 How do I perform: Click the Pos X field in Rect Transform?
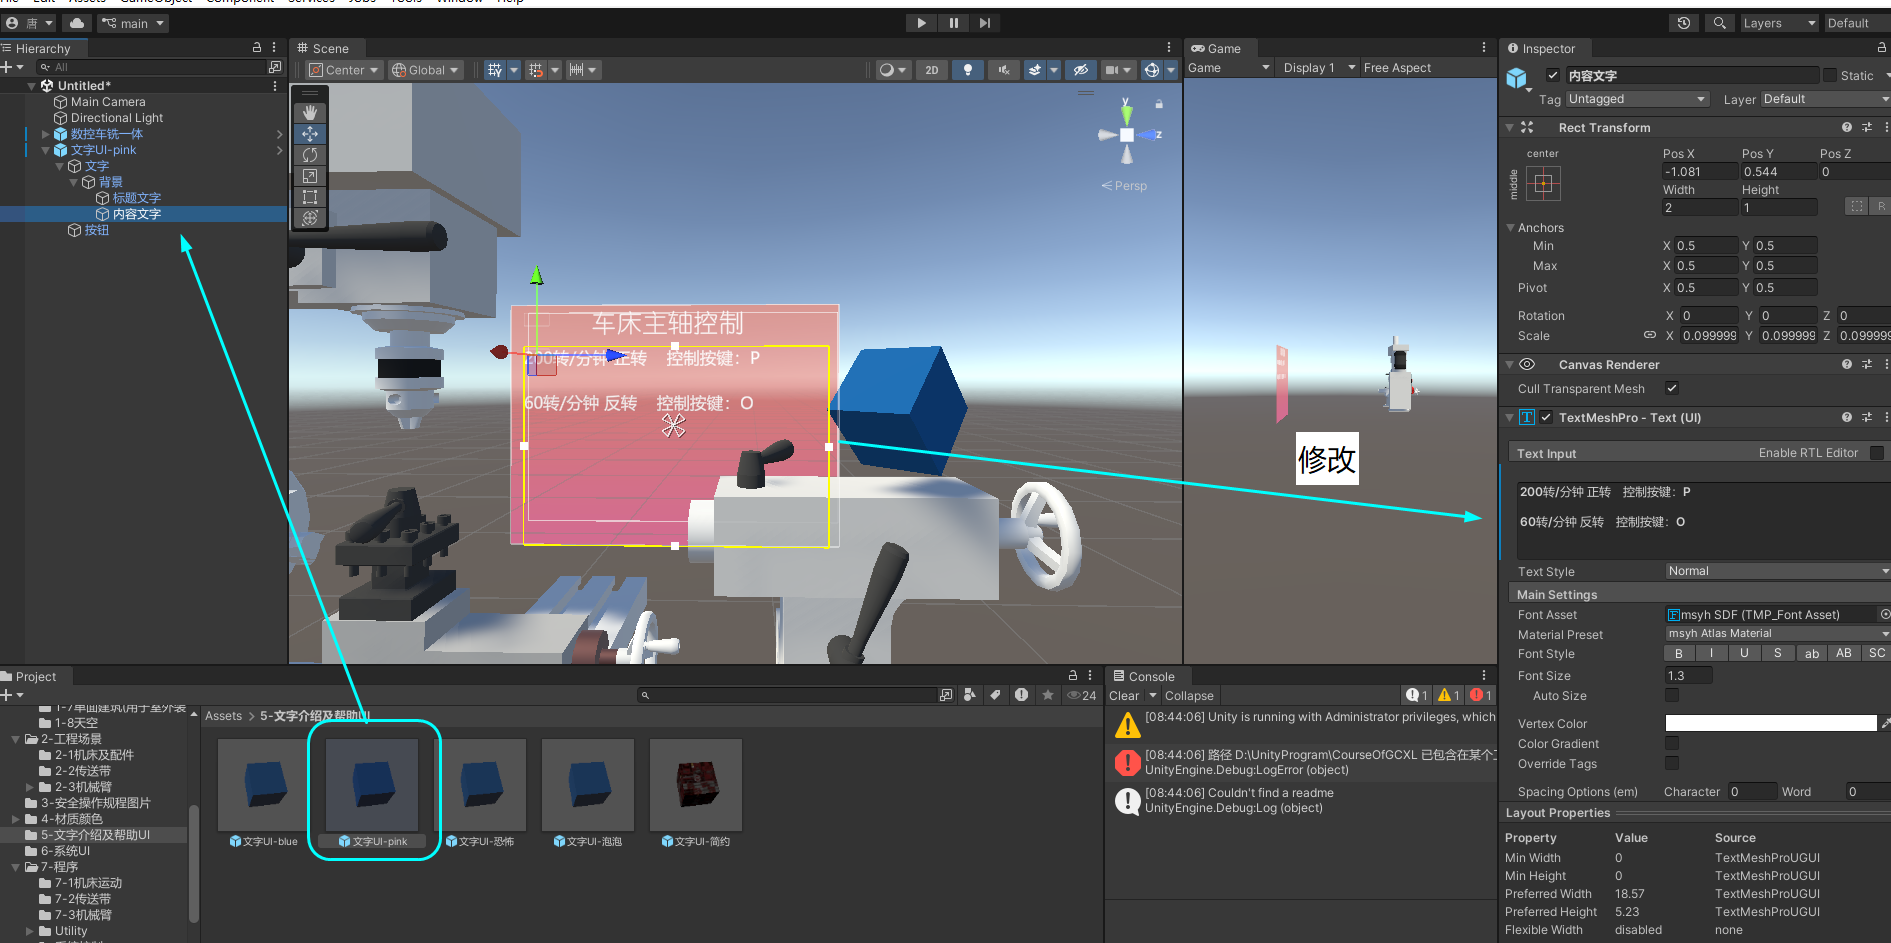coord(1699,171)
